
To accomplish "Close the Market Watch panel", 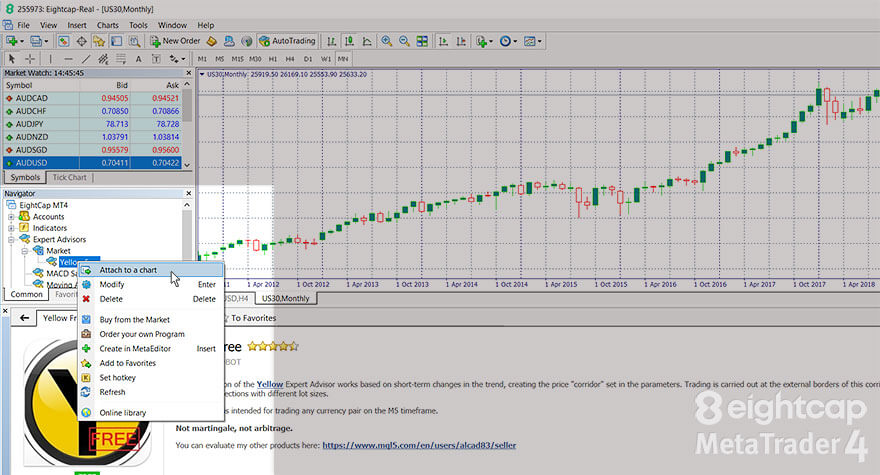I will pos(189,73).
